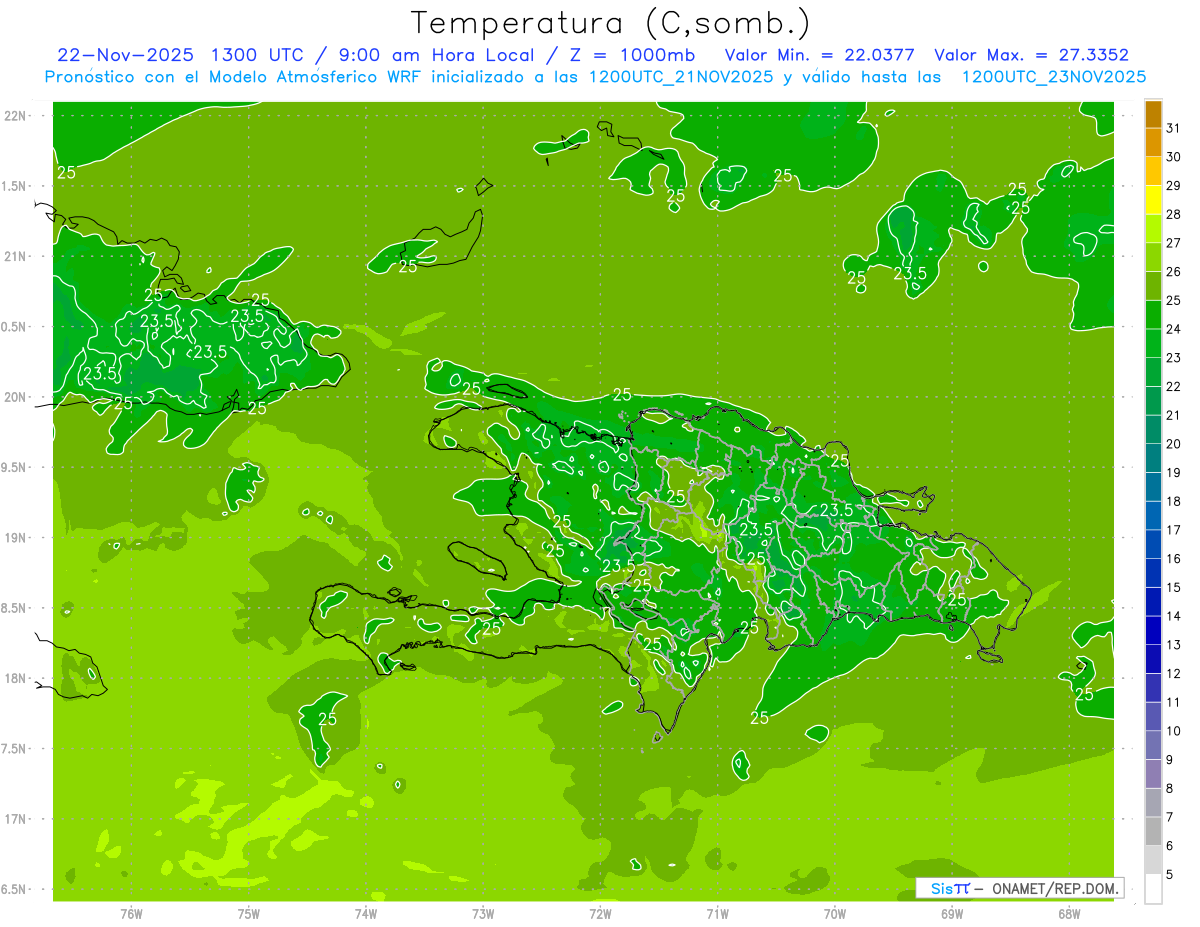Click the SisPI logo text
This screenshot has width=1200, height=927.
[x=949, y=888]
